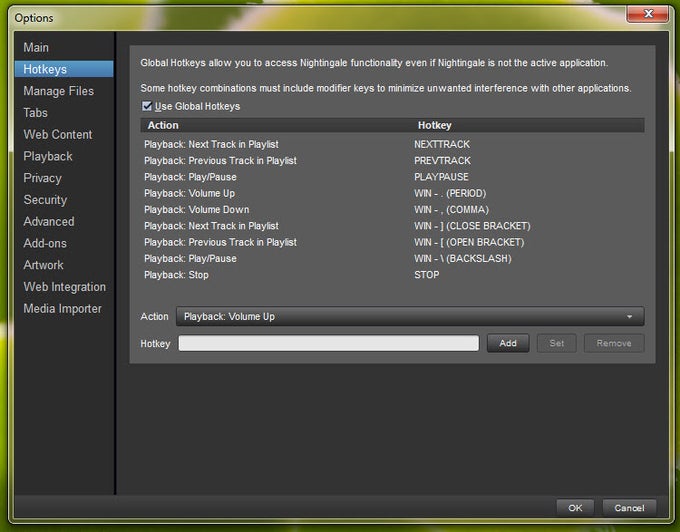Open the Privacy section
The width and height of the screenshot is (680, 532).
pyautogui.click(x=64, y=178)
